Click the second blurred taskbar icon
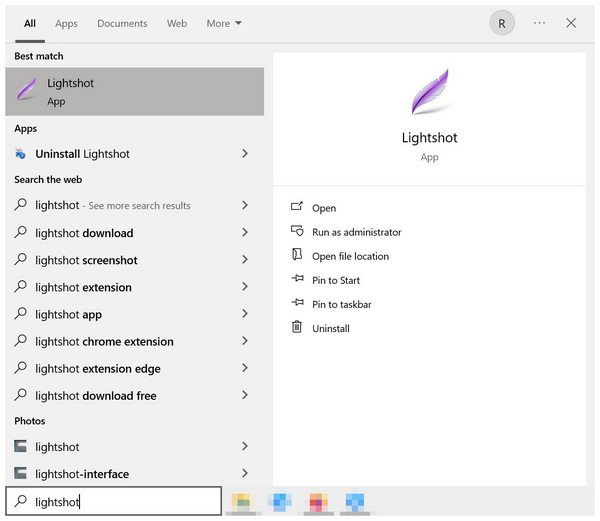This screenshot has width=600, height=521. pyautogui.click(x=280, y=502)
